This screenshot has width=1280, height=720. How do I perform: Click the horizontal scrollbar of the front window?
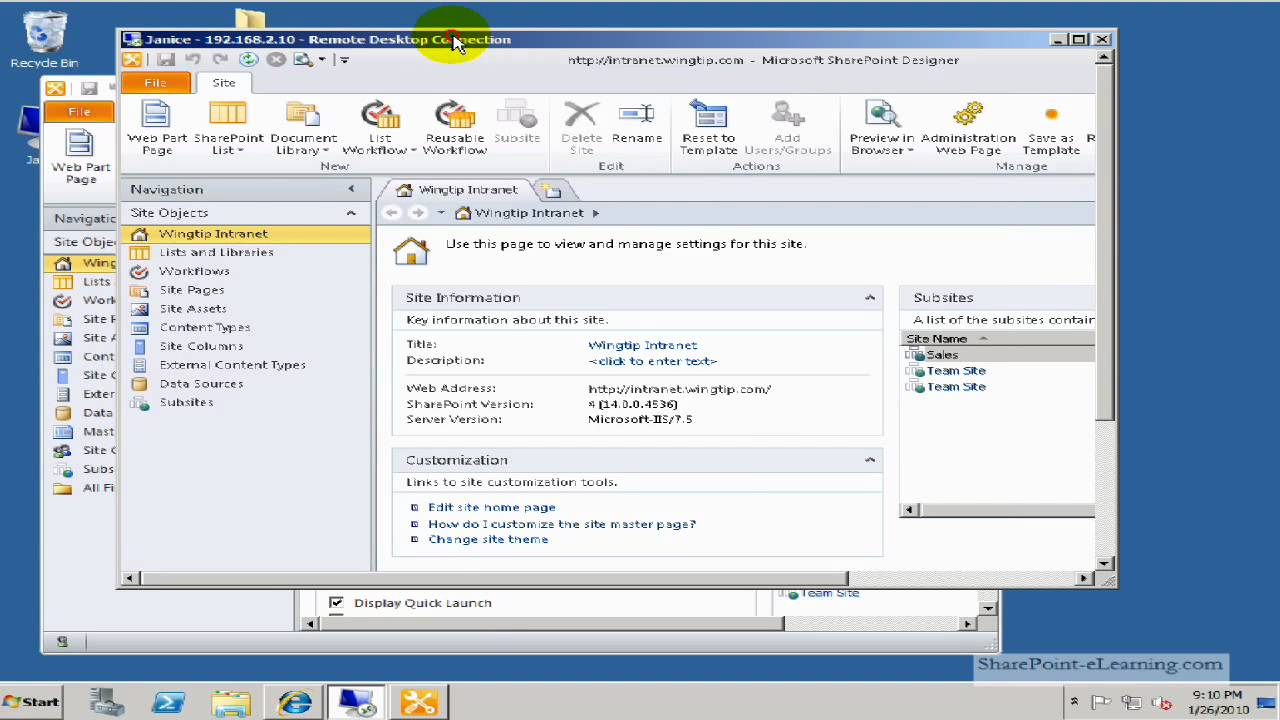click(494, 578)
